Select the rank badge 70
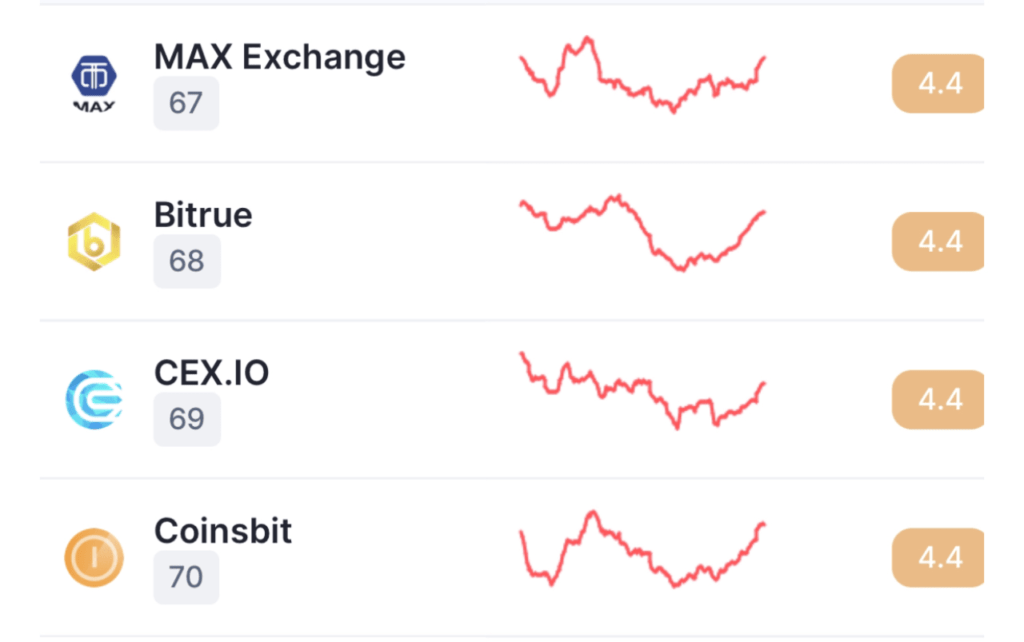This screenshot has width=1024, height=642. pyautogui.click(x=186, y=577)
